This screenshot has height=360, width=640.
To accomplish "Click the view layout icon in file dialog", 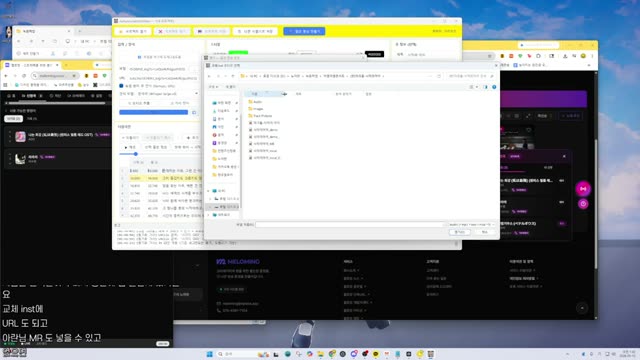I will pyautogui.click(x=471, y=87).
